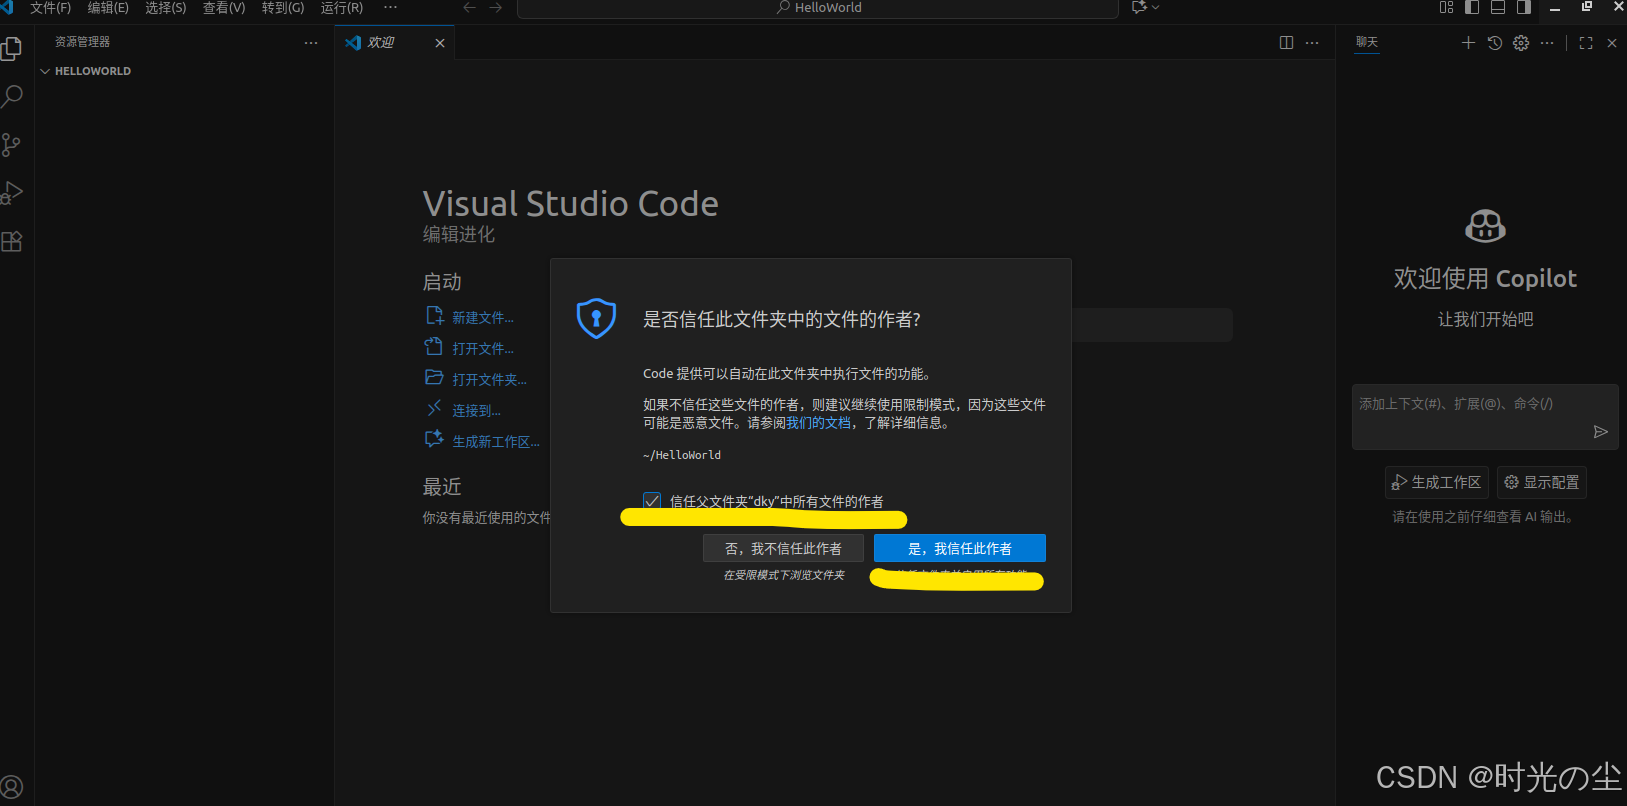Click 否，我不信任此作者 button
Image resolution: width=1627 pixels, height=806 pixels.
[x=783, y=548]
